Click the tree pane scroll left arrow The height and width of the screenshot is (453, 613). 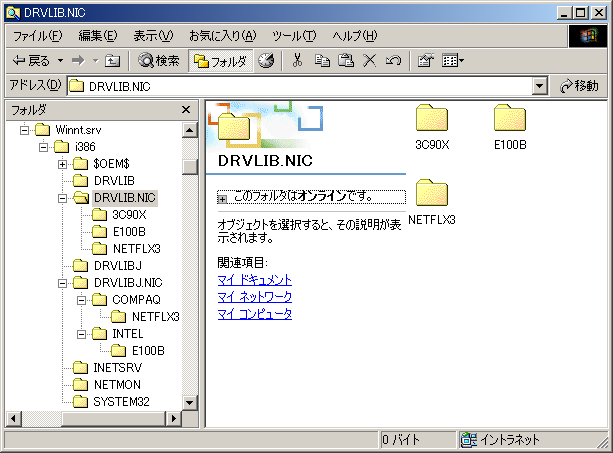pyautogui.click(x=14, y=419)
